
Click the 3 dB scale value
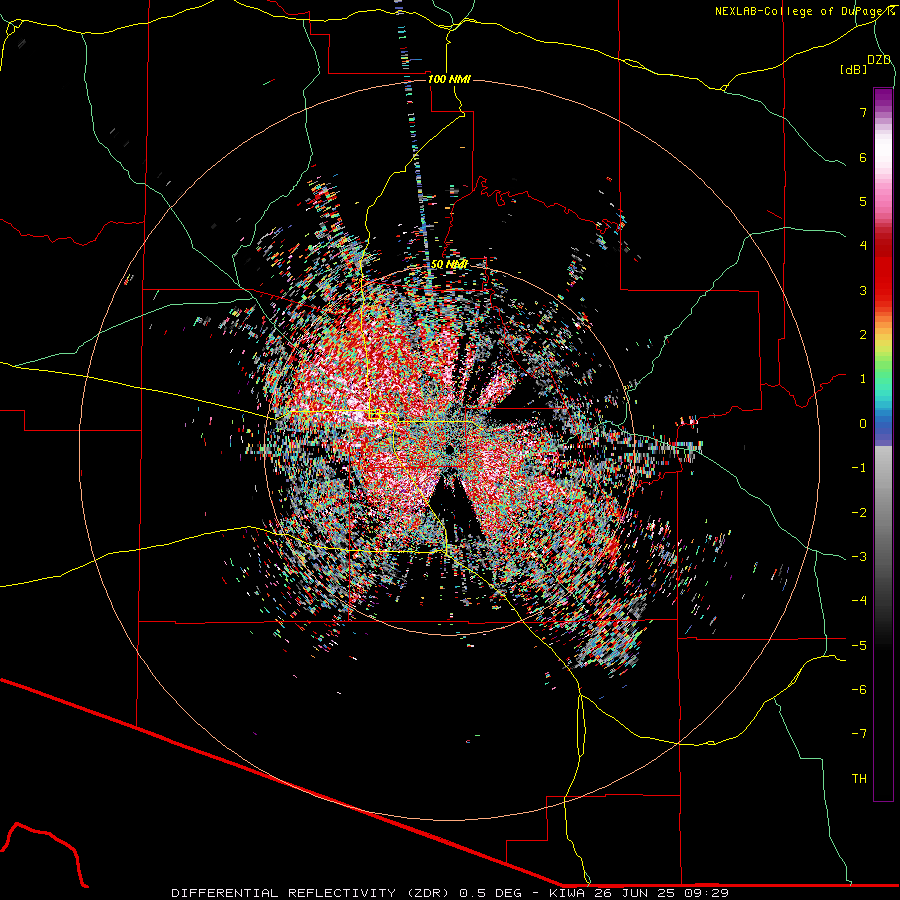coord(863,290)
